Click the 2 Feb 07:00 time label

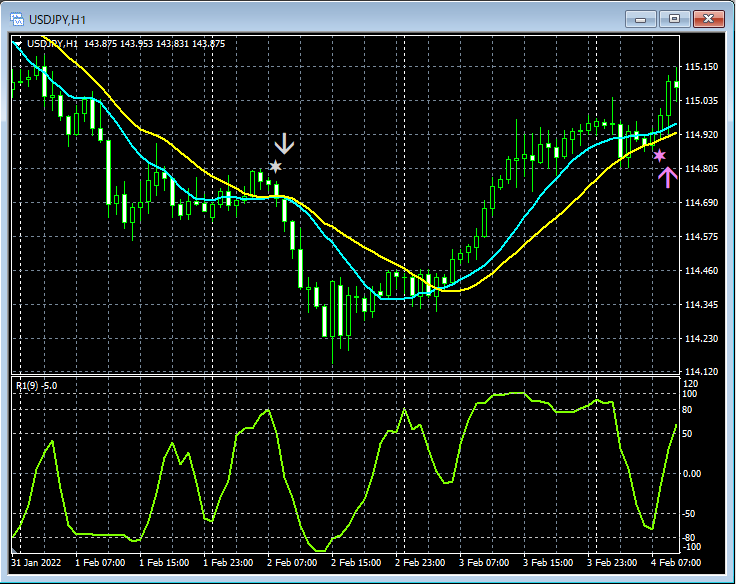click(292, 563)
